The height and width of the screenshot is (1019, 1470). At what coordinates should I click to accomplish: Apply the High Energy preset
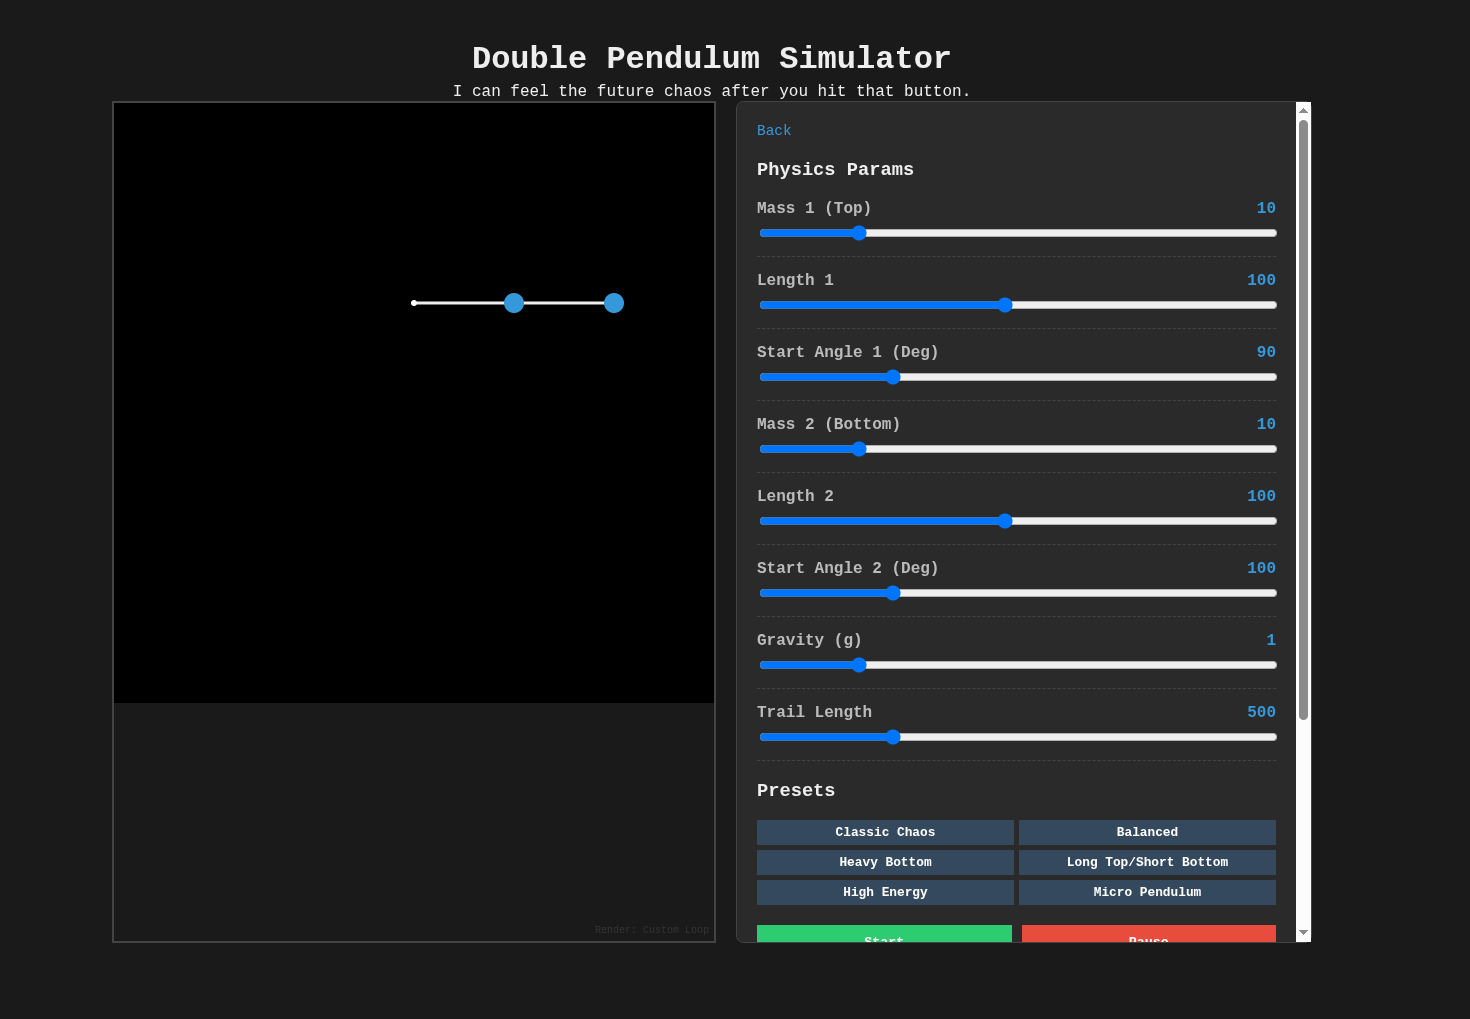click(885, 892)
